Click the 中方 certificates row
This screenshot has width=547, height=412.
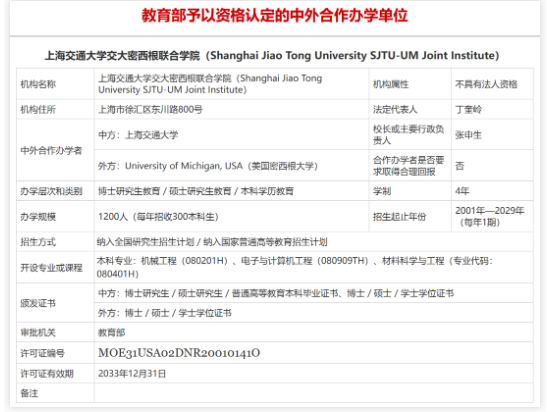(313, 293)
